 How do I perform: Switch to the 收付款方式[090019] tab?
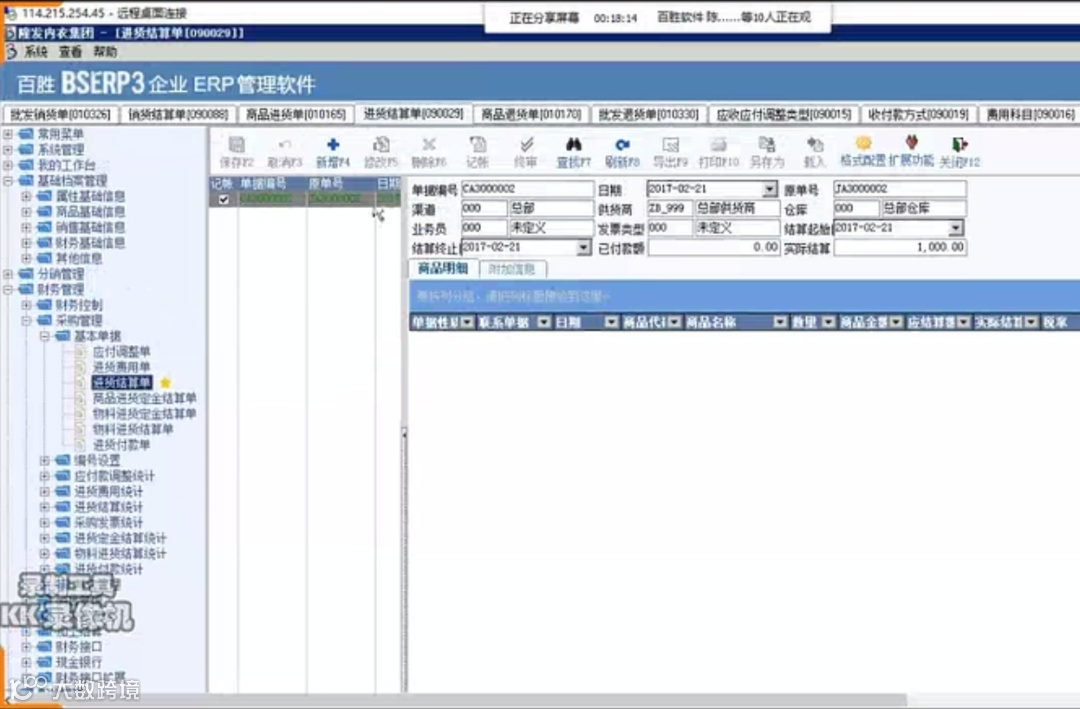coord(918,114)
